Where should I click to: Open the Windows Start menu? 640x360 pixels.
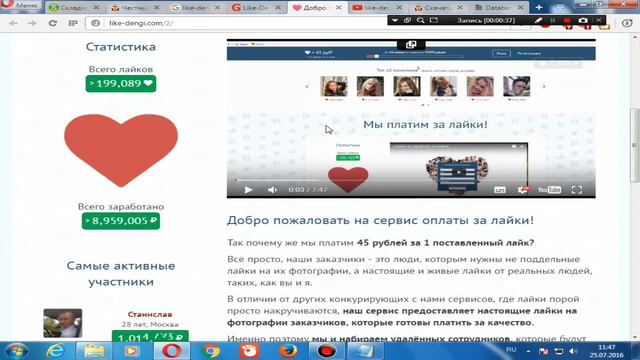(16, 351)
